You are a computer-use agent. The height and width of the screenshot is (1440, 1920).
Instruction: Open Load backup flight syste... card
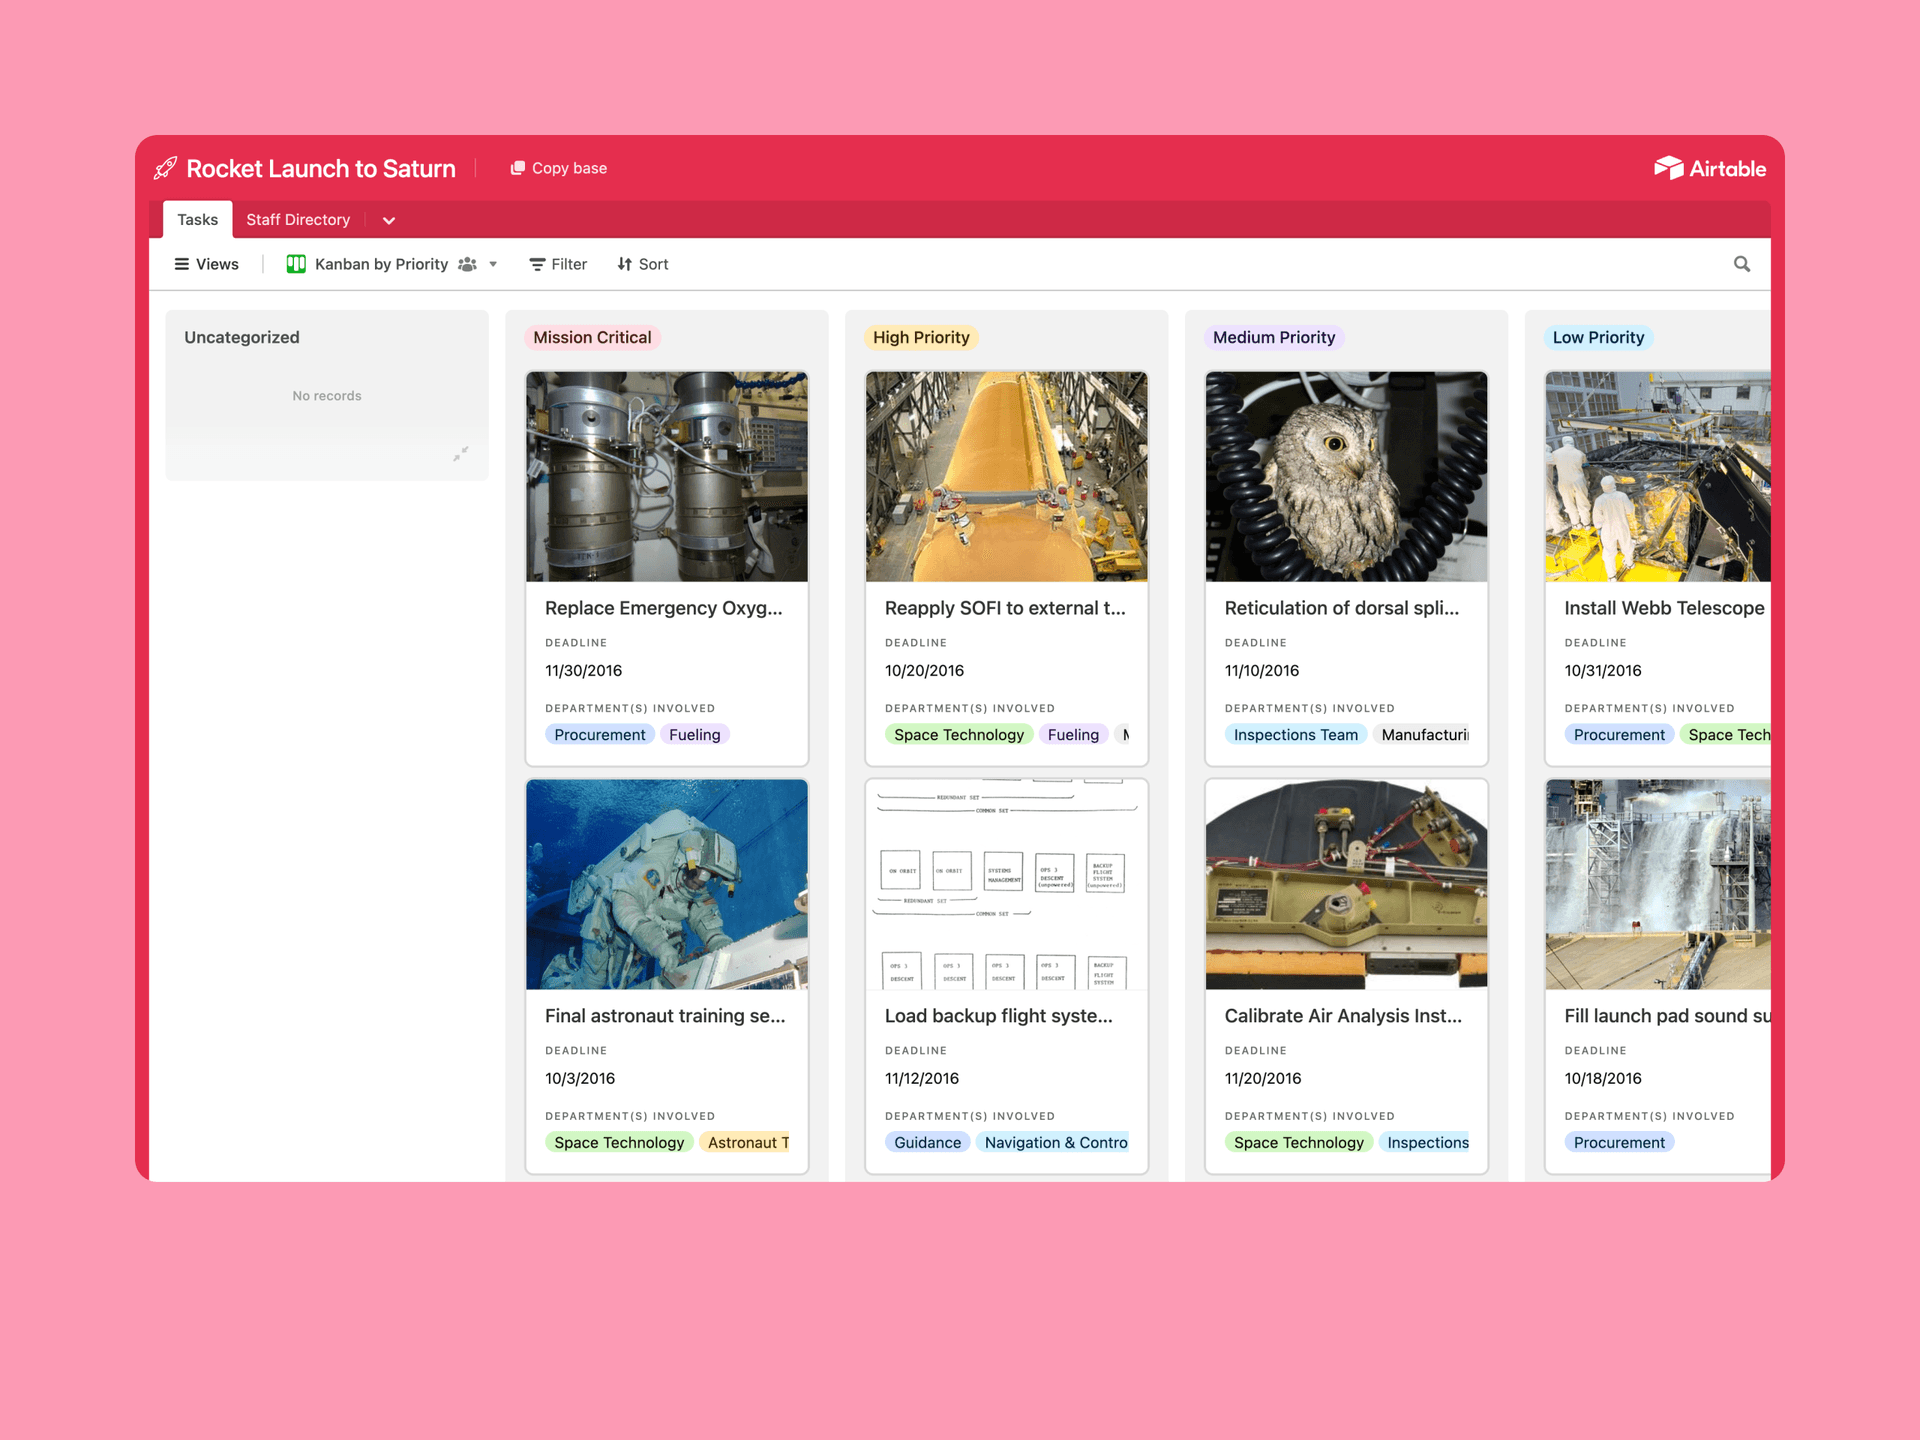[x=998, y=1016]
